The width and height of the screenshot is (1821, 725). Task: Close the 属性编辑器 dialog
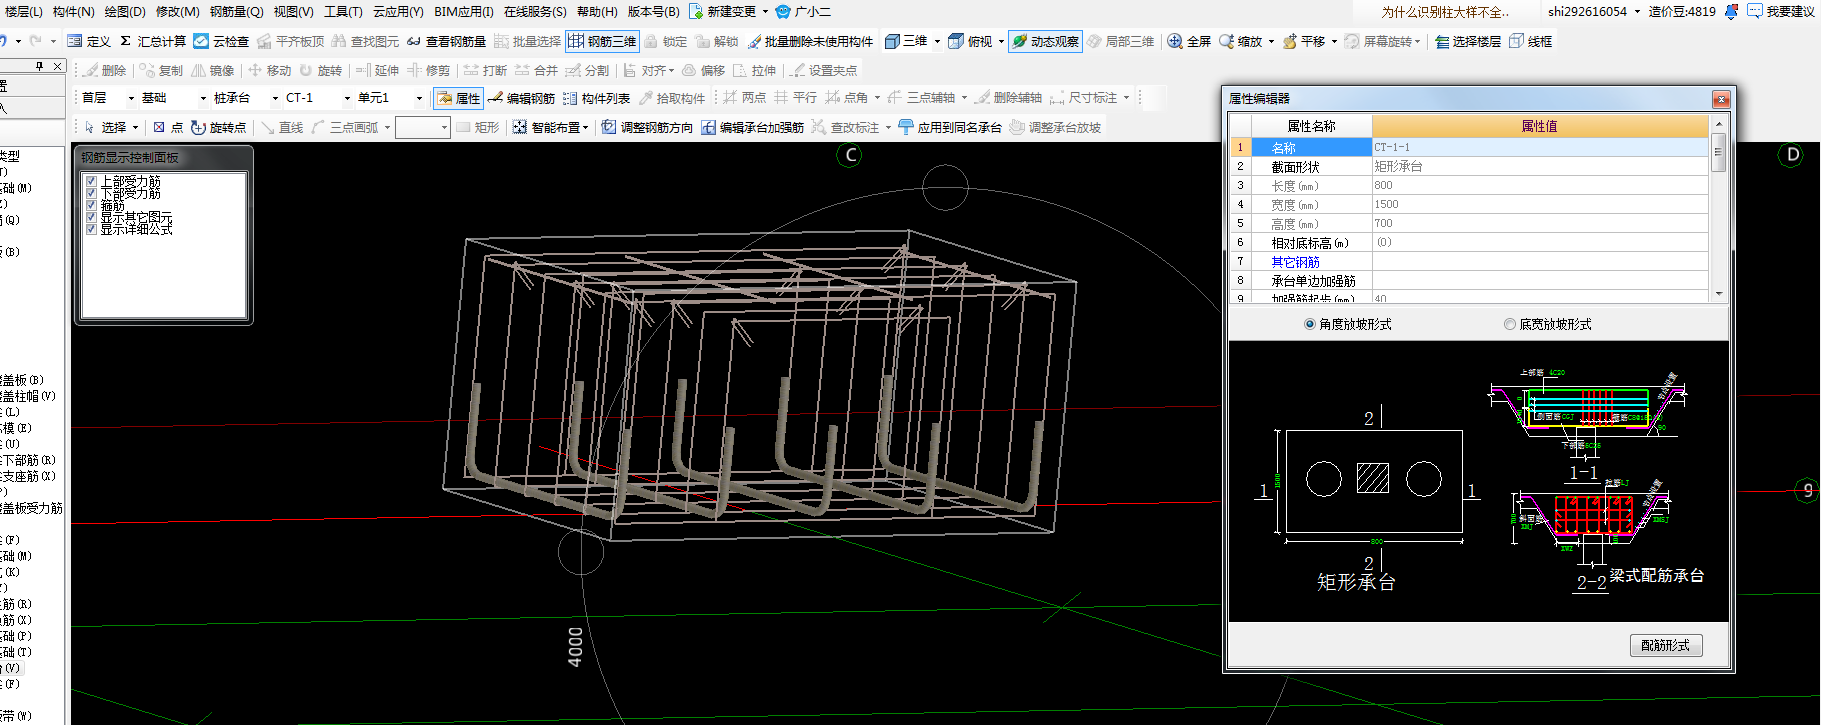click(x=1720, y=99)
